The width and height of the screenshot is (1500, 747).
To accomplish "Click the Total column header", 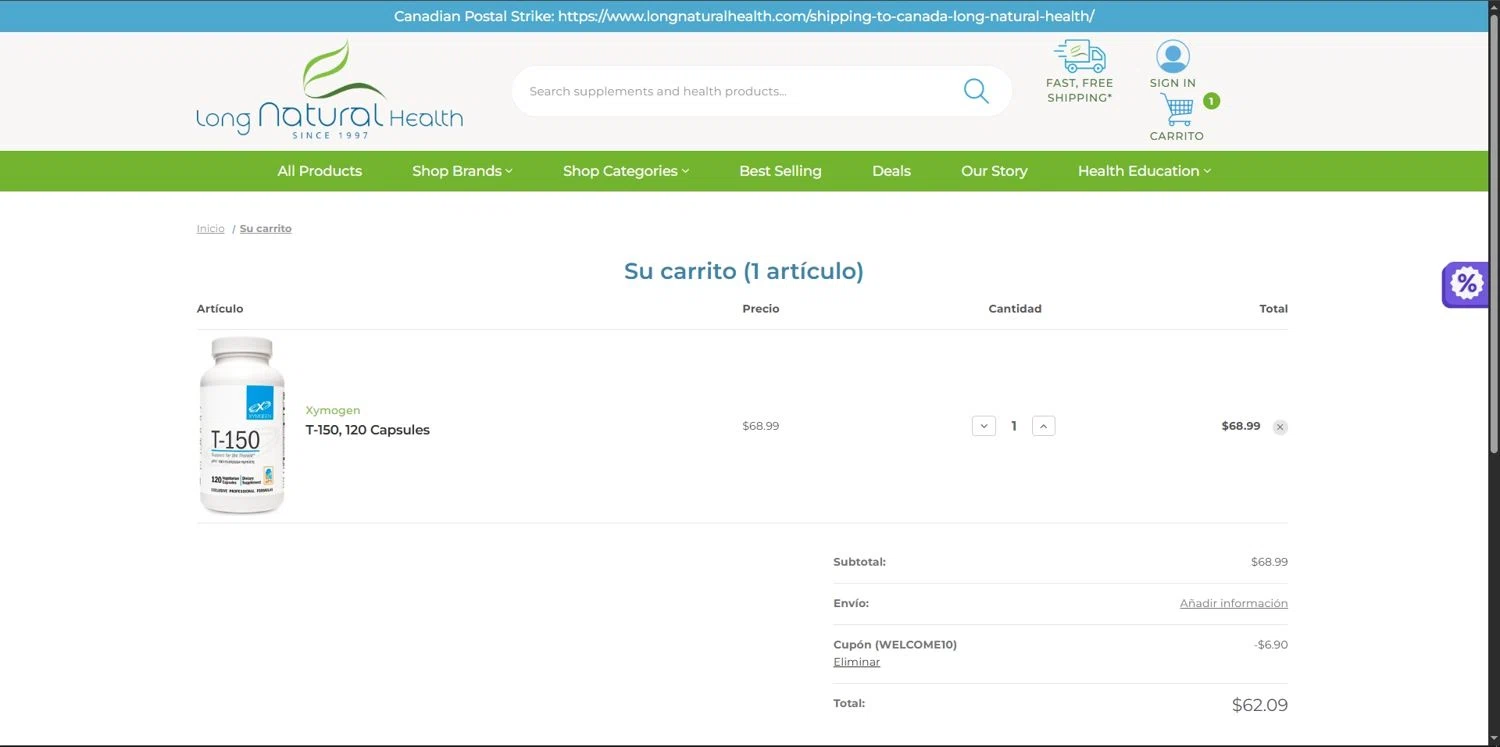I will 1273,309.
